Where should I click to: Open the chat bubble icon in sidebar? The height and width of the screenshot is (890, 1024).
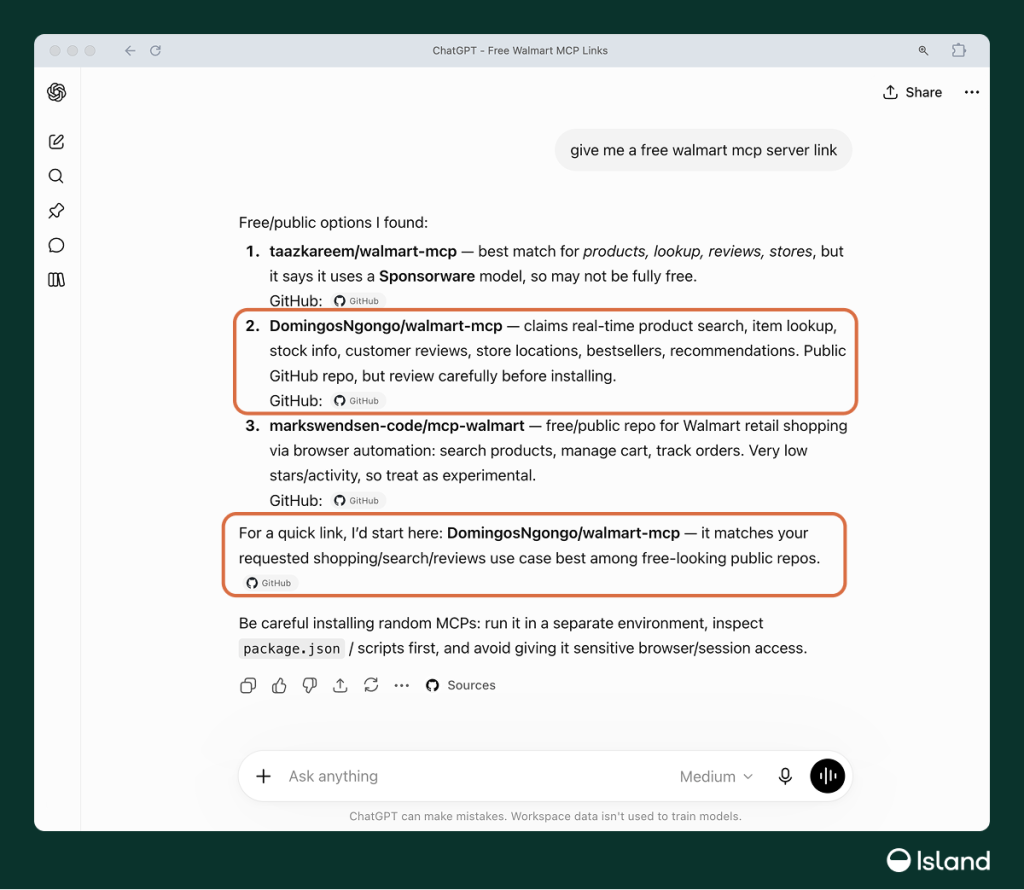click(x=56, y=246)
